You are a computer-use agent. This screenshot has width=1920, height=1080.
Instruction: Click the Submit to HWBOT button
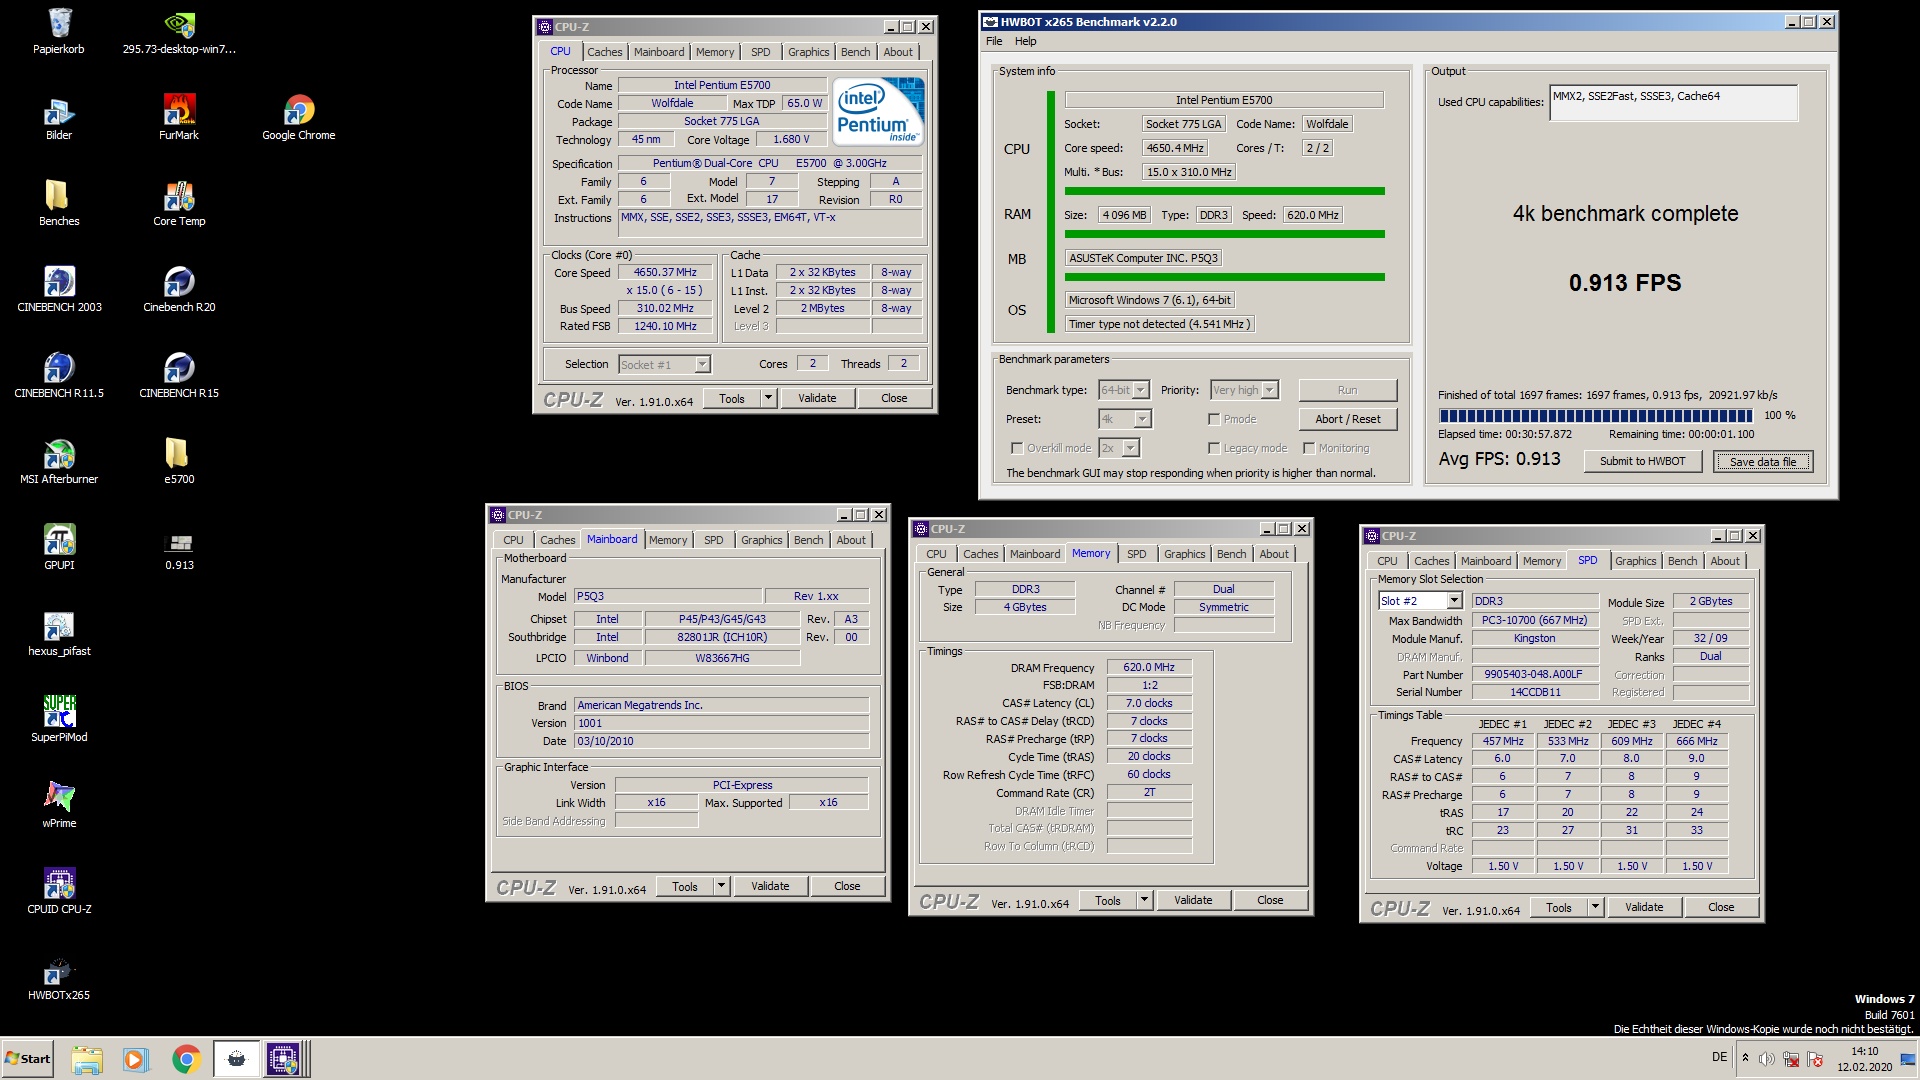[x=1642, y=461]
